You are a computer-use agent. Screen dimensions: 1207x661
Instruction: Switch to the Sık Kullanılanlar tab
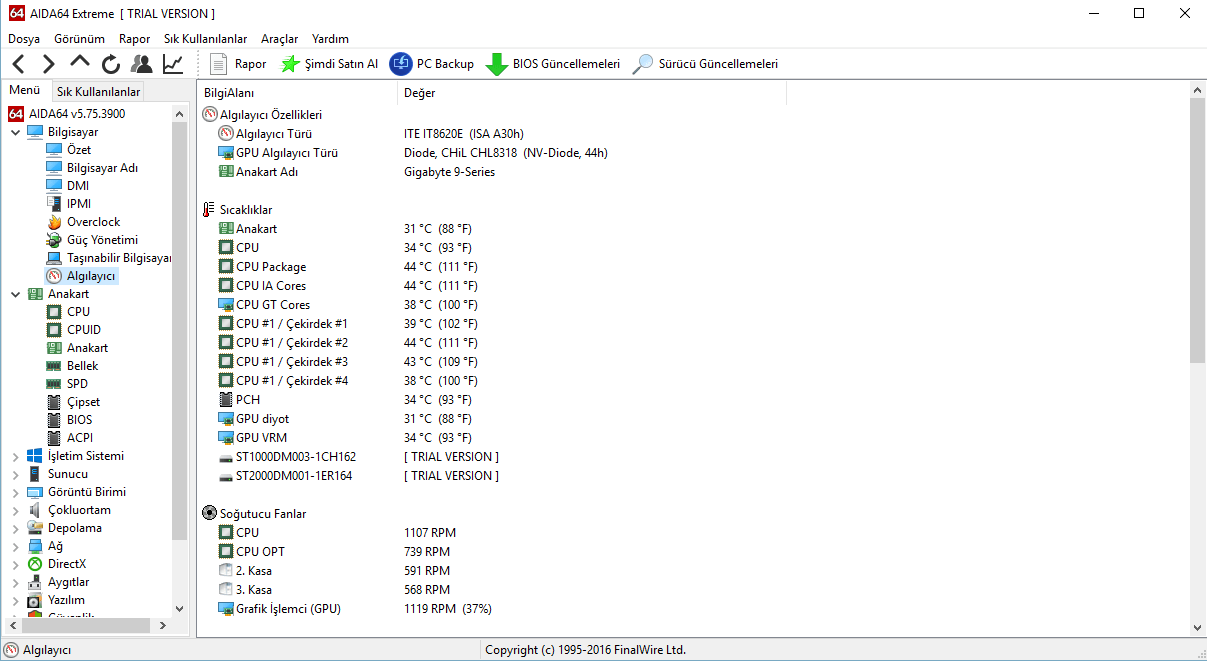tap(98, 92)
